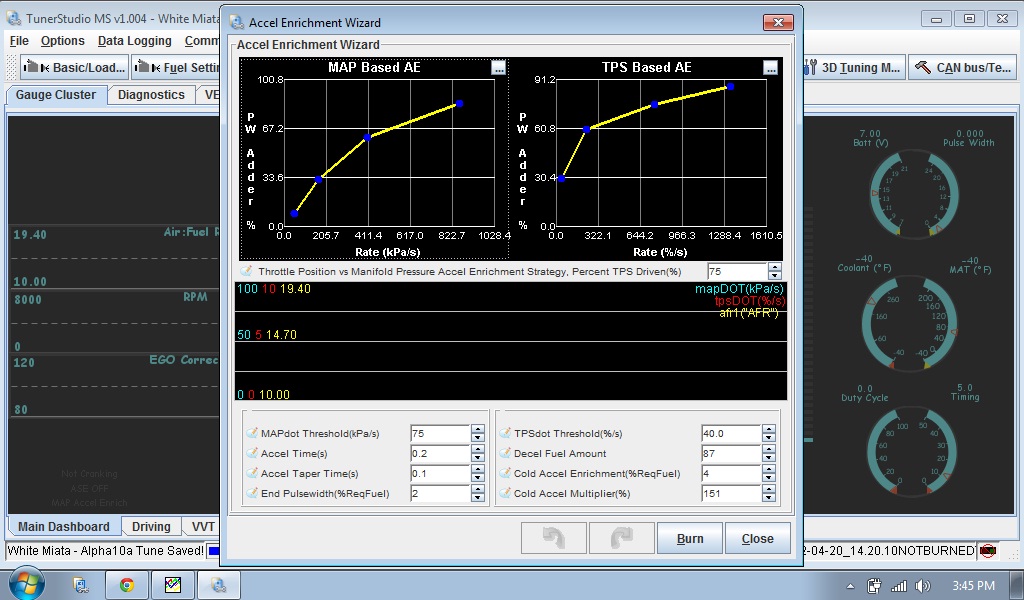1024x600 pixels.
Task: Click the Close button in wizard
Action: (x=757, y=538)
